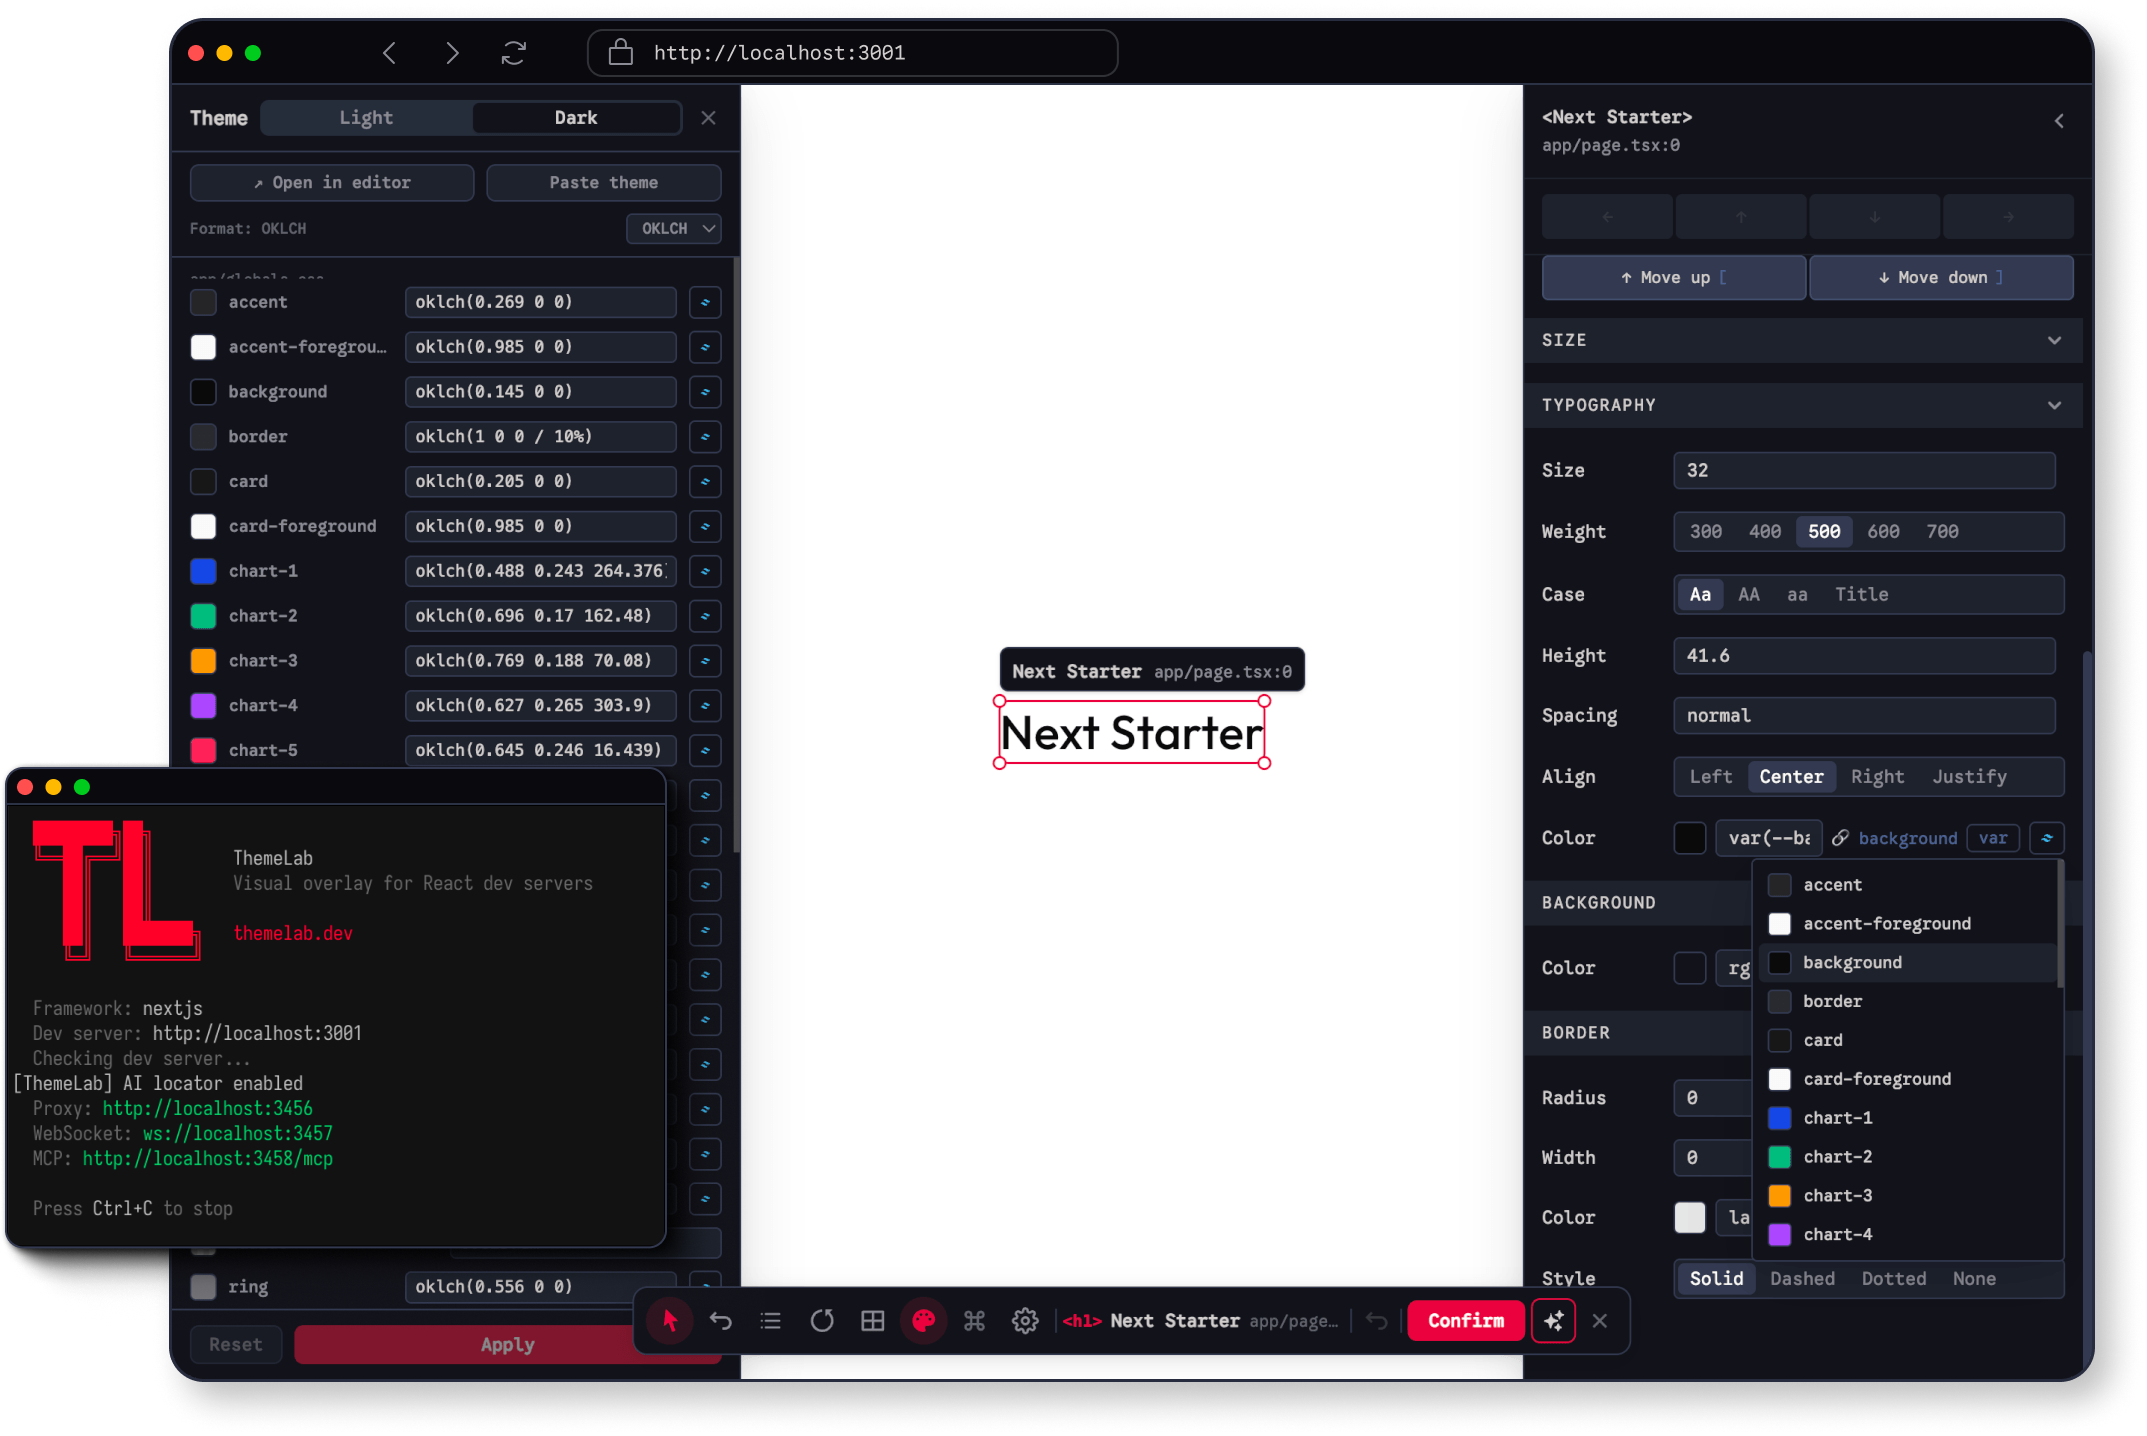Set font weight to 300
This screenshot has width=2147, height=1436.
coord(1706,532)
